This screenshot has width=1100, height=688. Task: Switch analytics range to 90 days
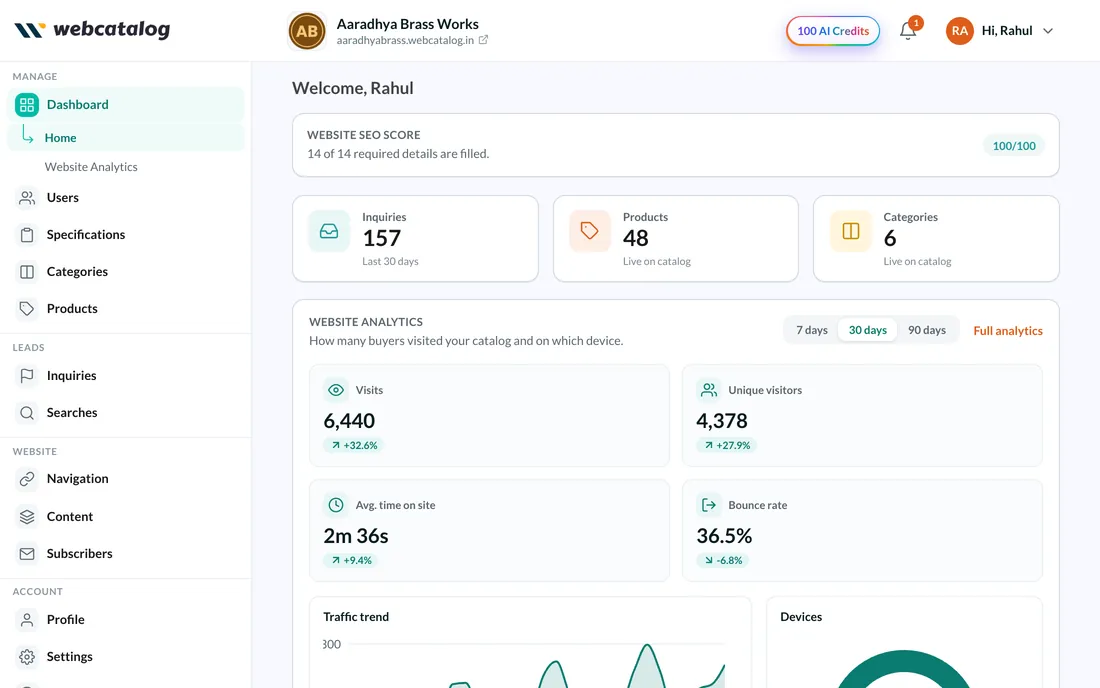click(x=927, y=330)
